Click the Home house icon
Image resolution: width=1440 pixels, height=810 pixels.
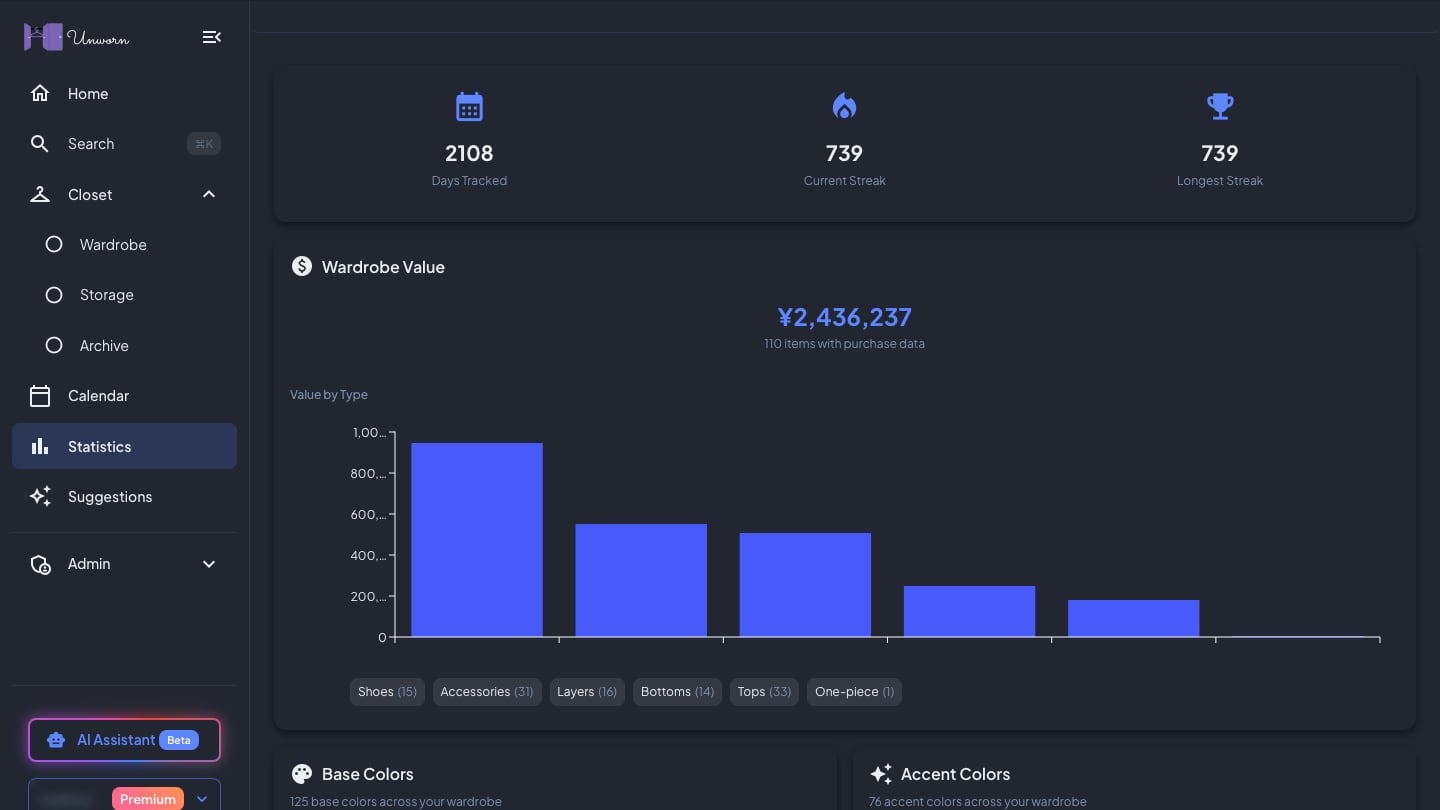(x=40, y=93)
